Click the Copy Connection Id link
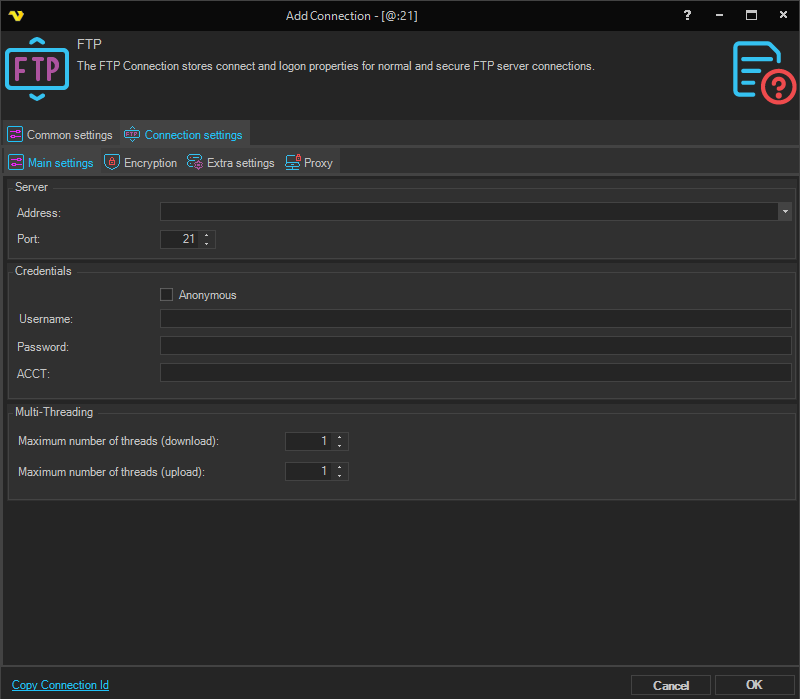This screenshot has height=699, width=800. (60, 685)
